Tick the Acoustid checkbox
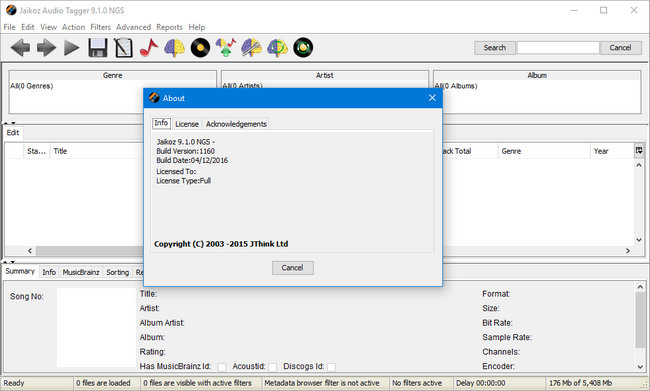 (273, 367)
